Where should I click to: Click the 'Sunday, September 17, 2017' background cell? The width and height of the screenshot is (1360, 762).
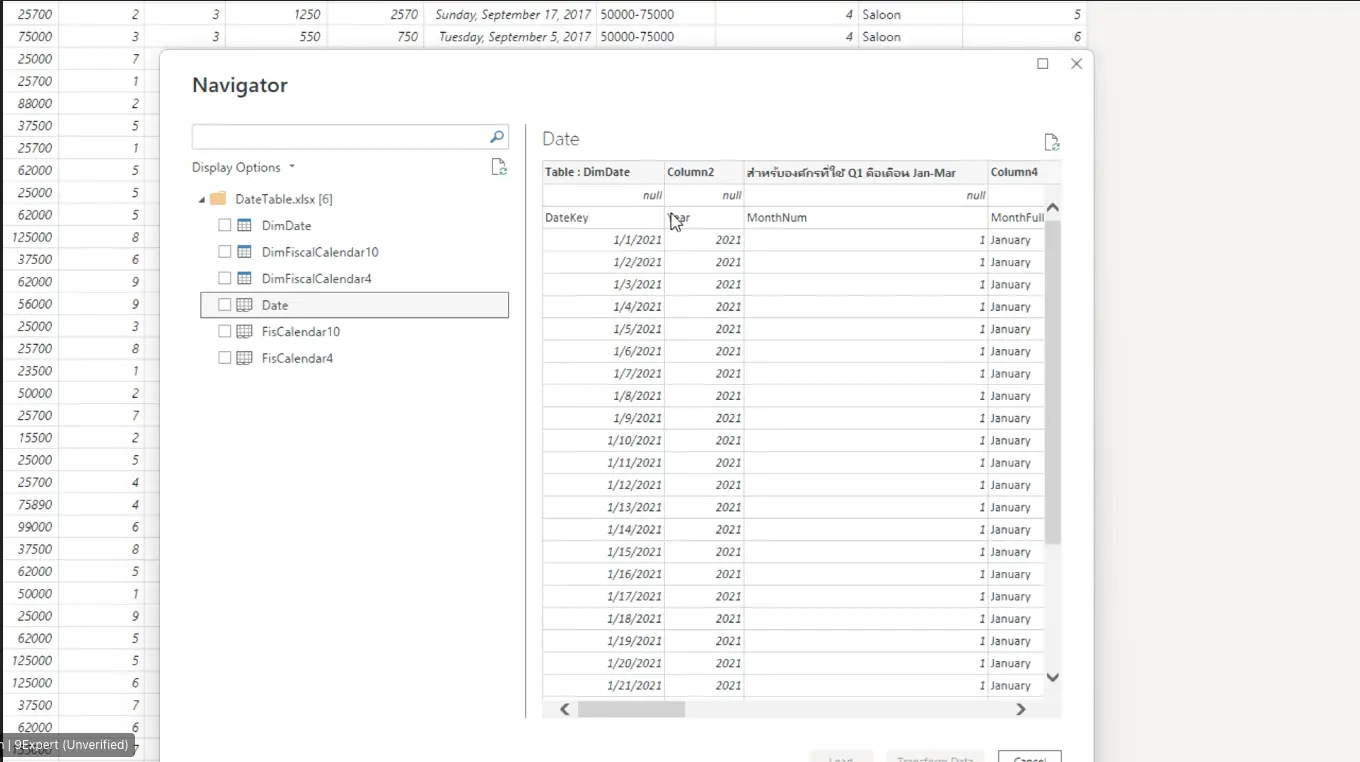click(x=510, y=15)
